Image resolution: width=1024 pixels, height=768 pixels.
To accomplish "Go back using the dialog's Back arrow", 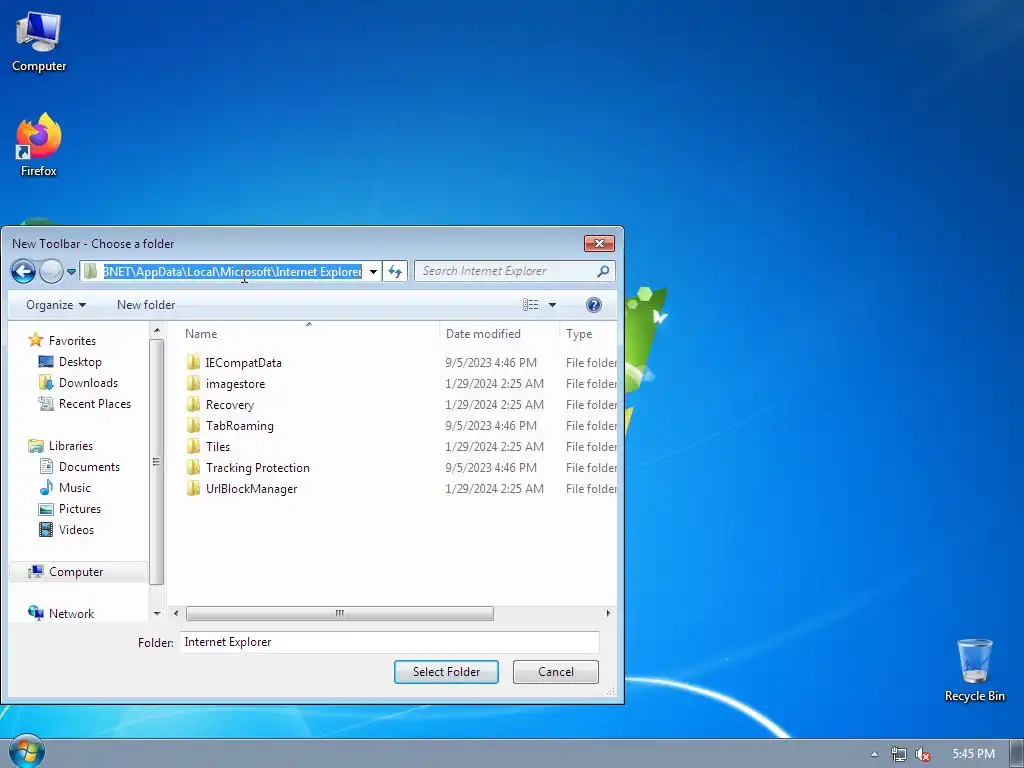I will pos(23,271).
